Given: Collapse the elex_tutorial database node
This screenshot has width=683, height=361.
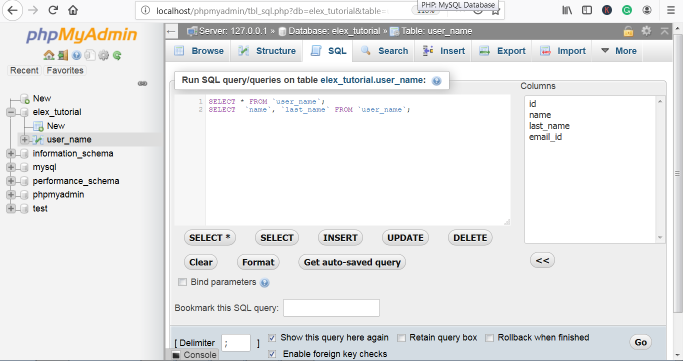Looking at the screenshot, I should [x=11, y=112].
